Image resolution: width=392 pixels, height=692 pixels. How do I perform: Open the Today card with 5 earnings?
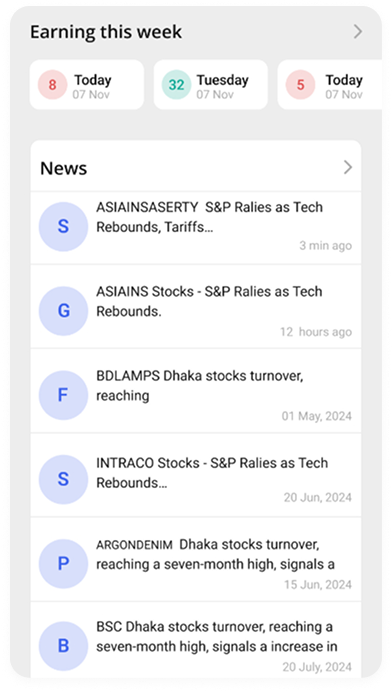tap(330, 85)
